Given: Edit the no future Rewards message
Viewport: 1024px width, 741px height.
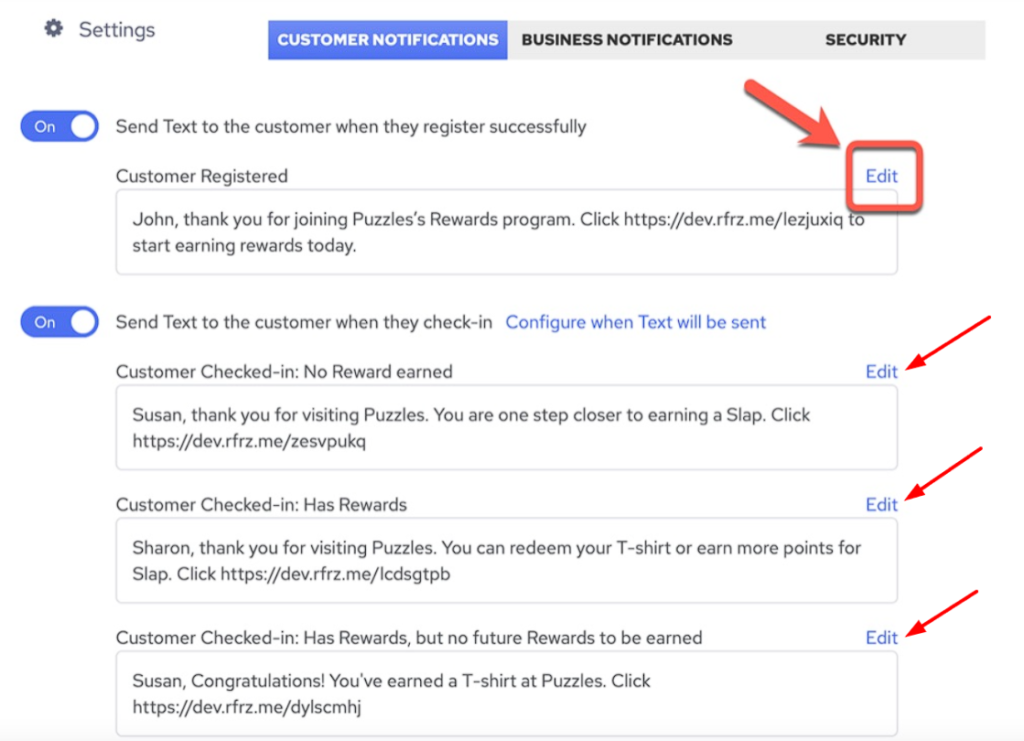Looking at the screenshot, I should [x=881, y=638].
